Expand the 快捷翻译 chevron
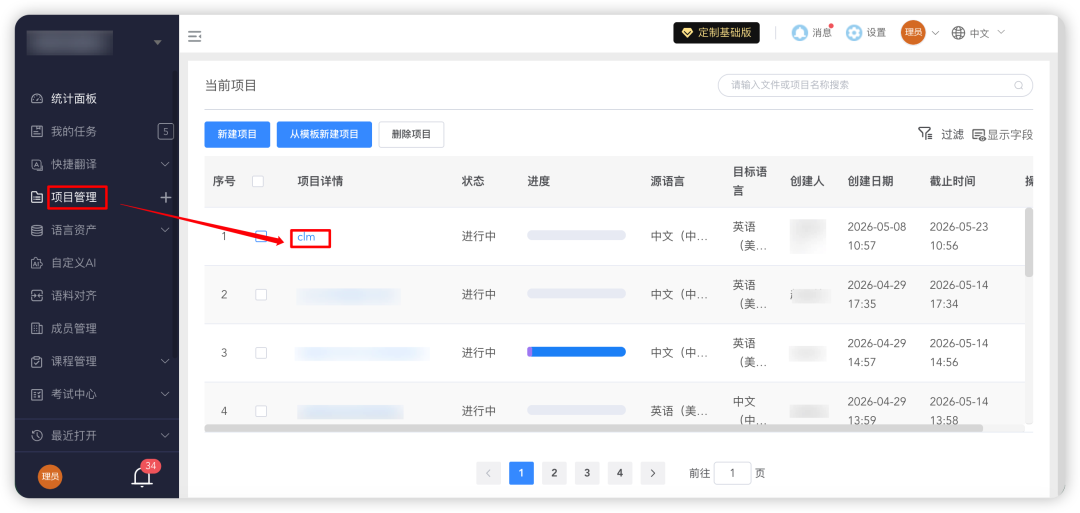Image resolution: width=1080 pixels, height=513 pixels. point(165,164)
